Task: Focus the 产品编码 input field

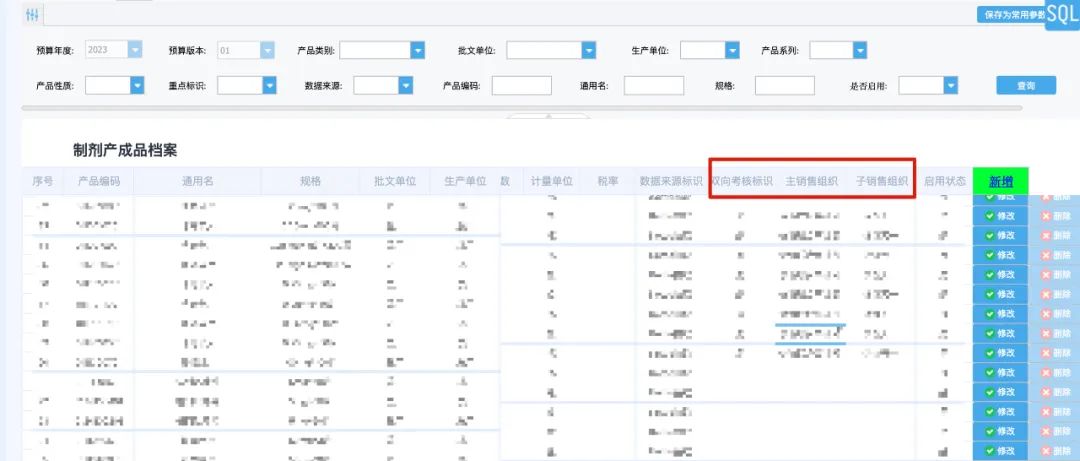Action: point(521,85)
